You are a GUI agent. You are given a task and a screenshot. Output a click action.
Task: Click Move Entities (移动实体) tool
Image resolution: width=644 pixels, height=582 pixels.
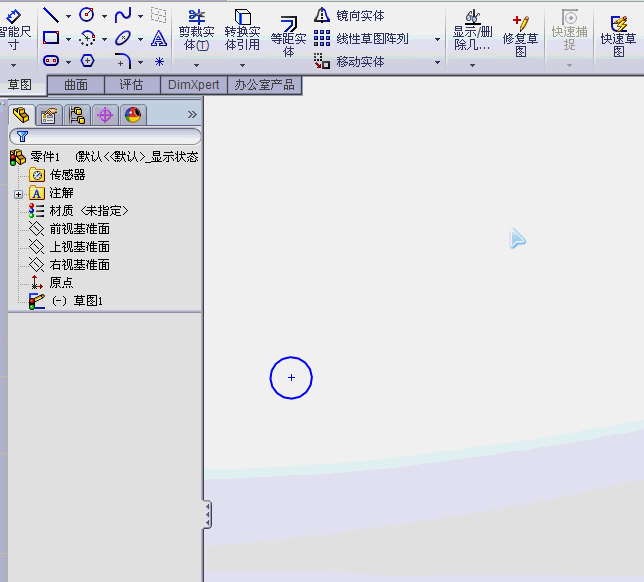[349, 62]
